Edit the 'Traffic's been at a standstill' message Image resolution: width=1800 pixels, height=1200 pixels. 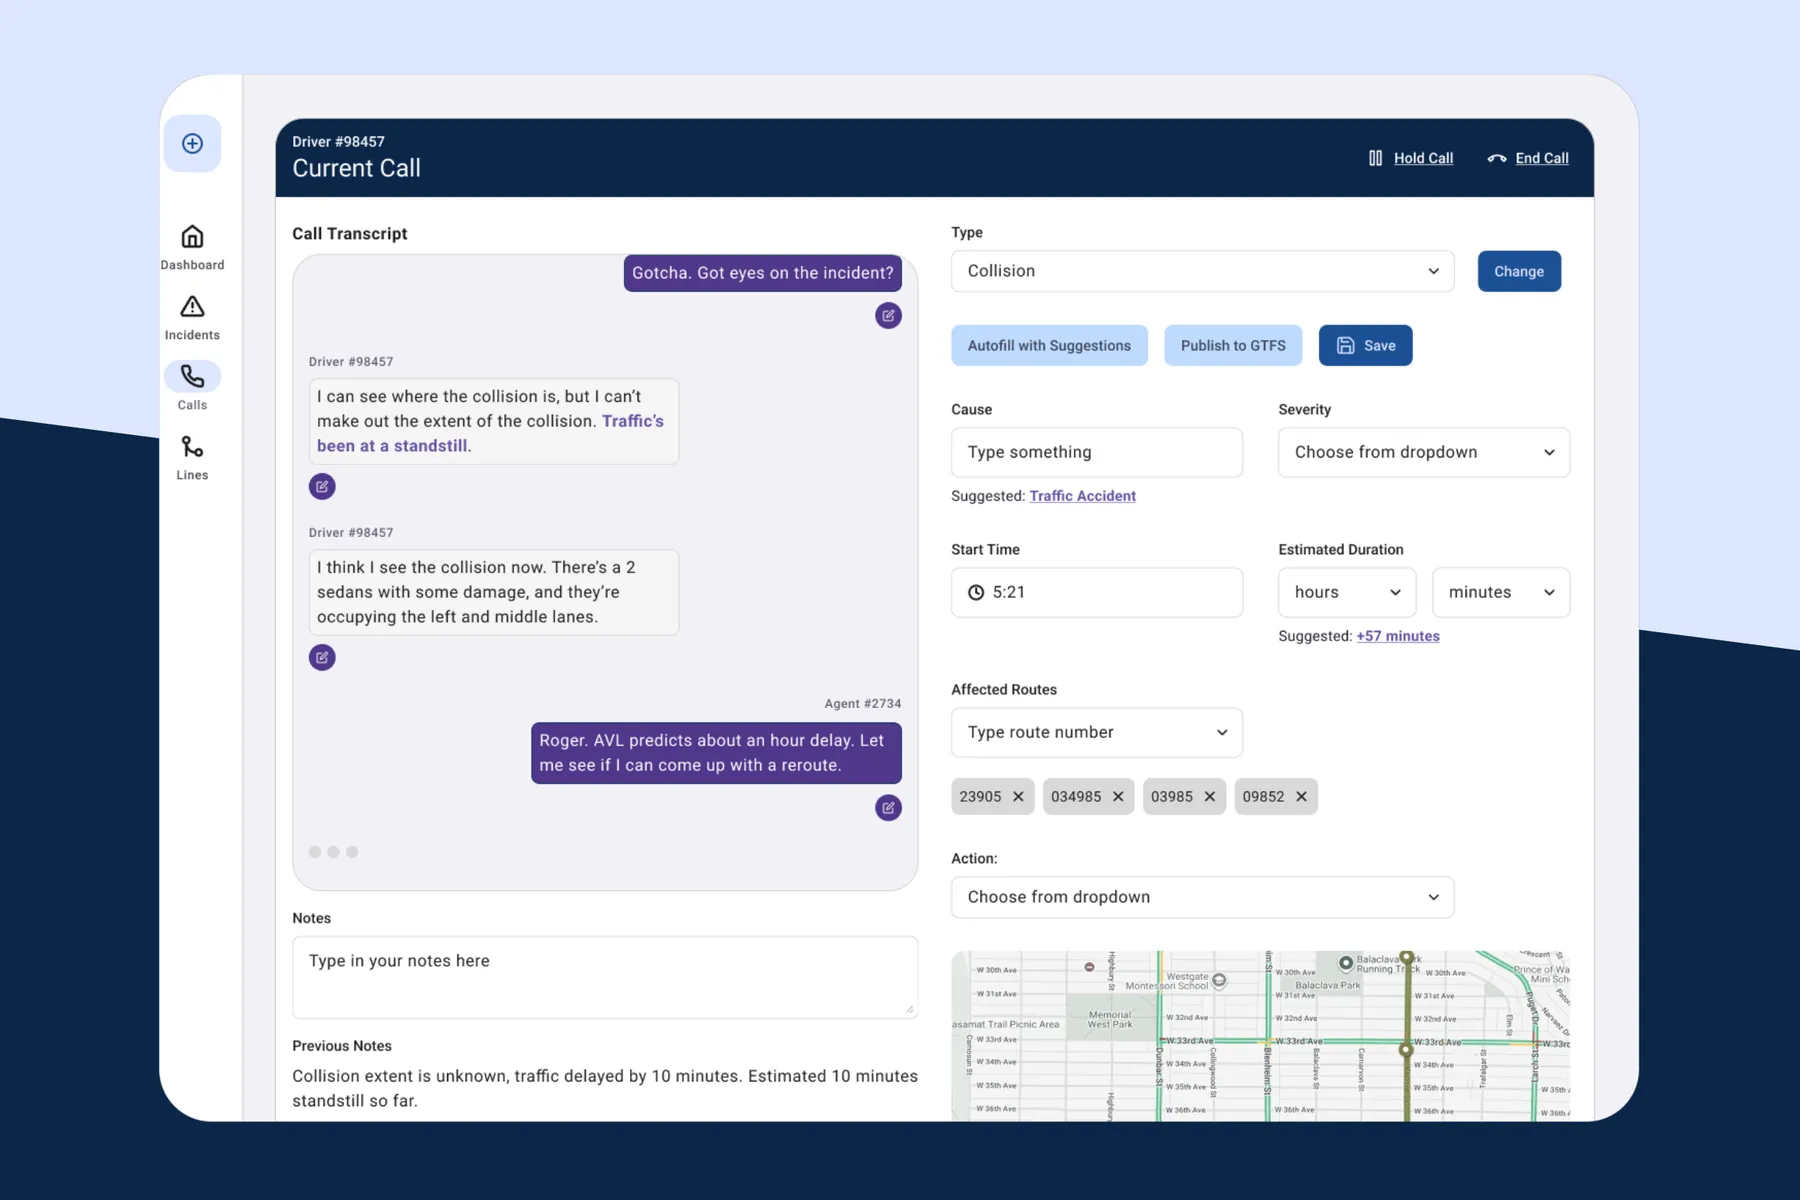point(322,486)
